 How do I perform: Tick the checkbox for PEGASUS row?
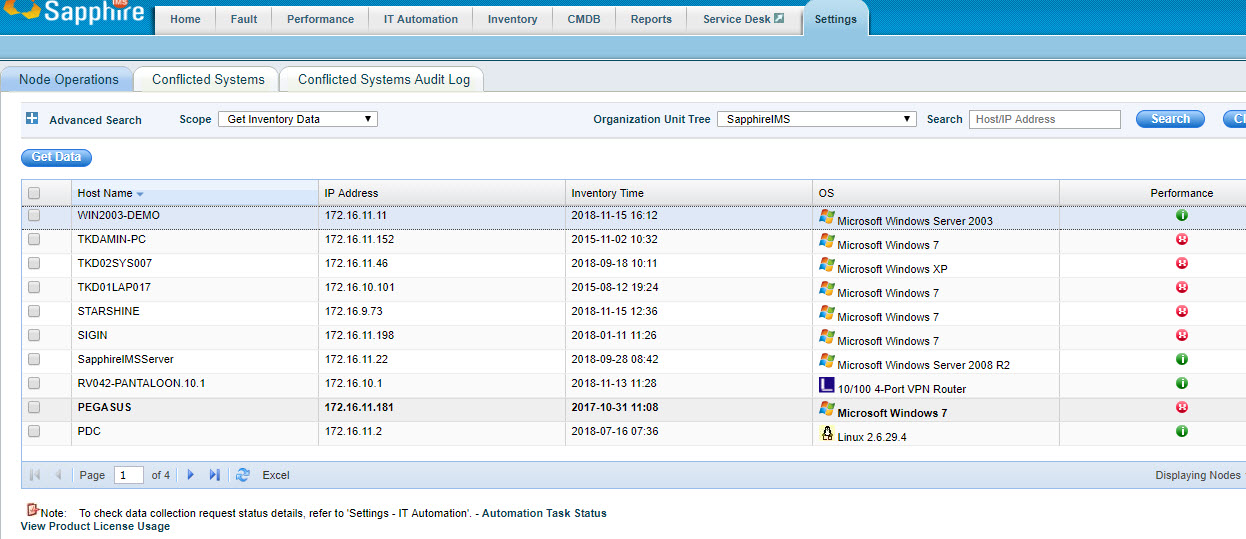point(34,408)
